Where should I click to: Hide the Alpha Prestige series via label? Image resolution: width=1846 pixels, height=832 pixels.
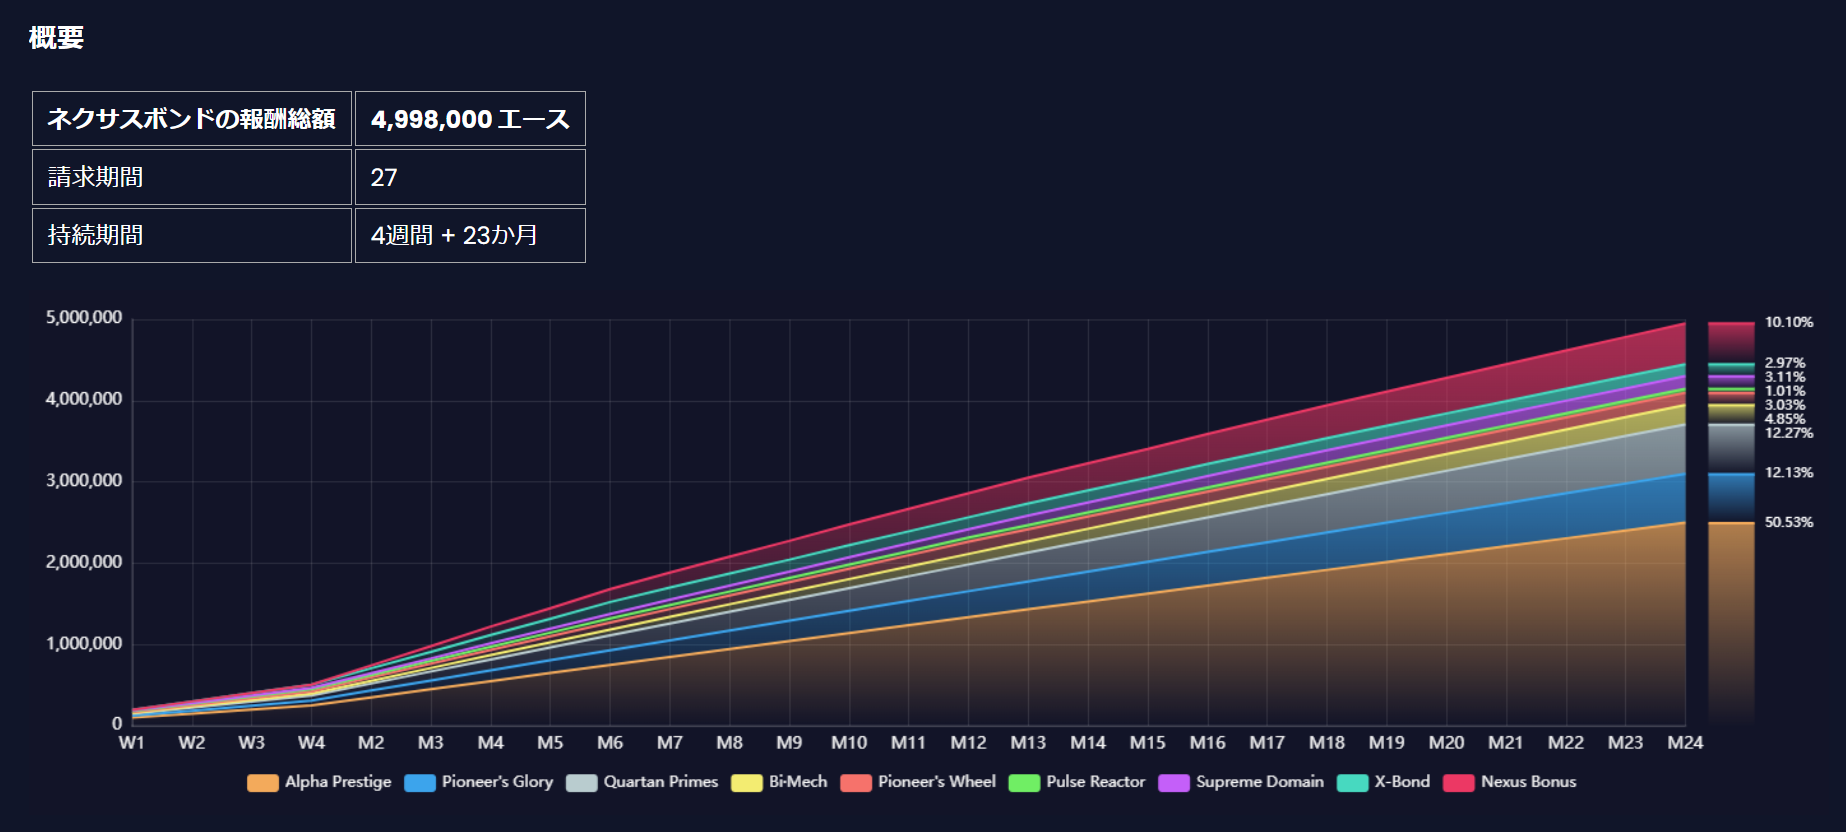pyautogui.click(x=338, y=782)
